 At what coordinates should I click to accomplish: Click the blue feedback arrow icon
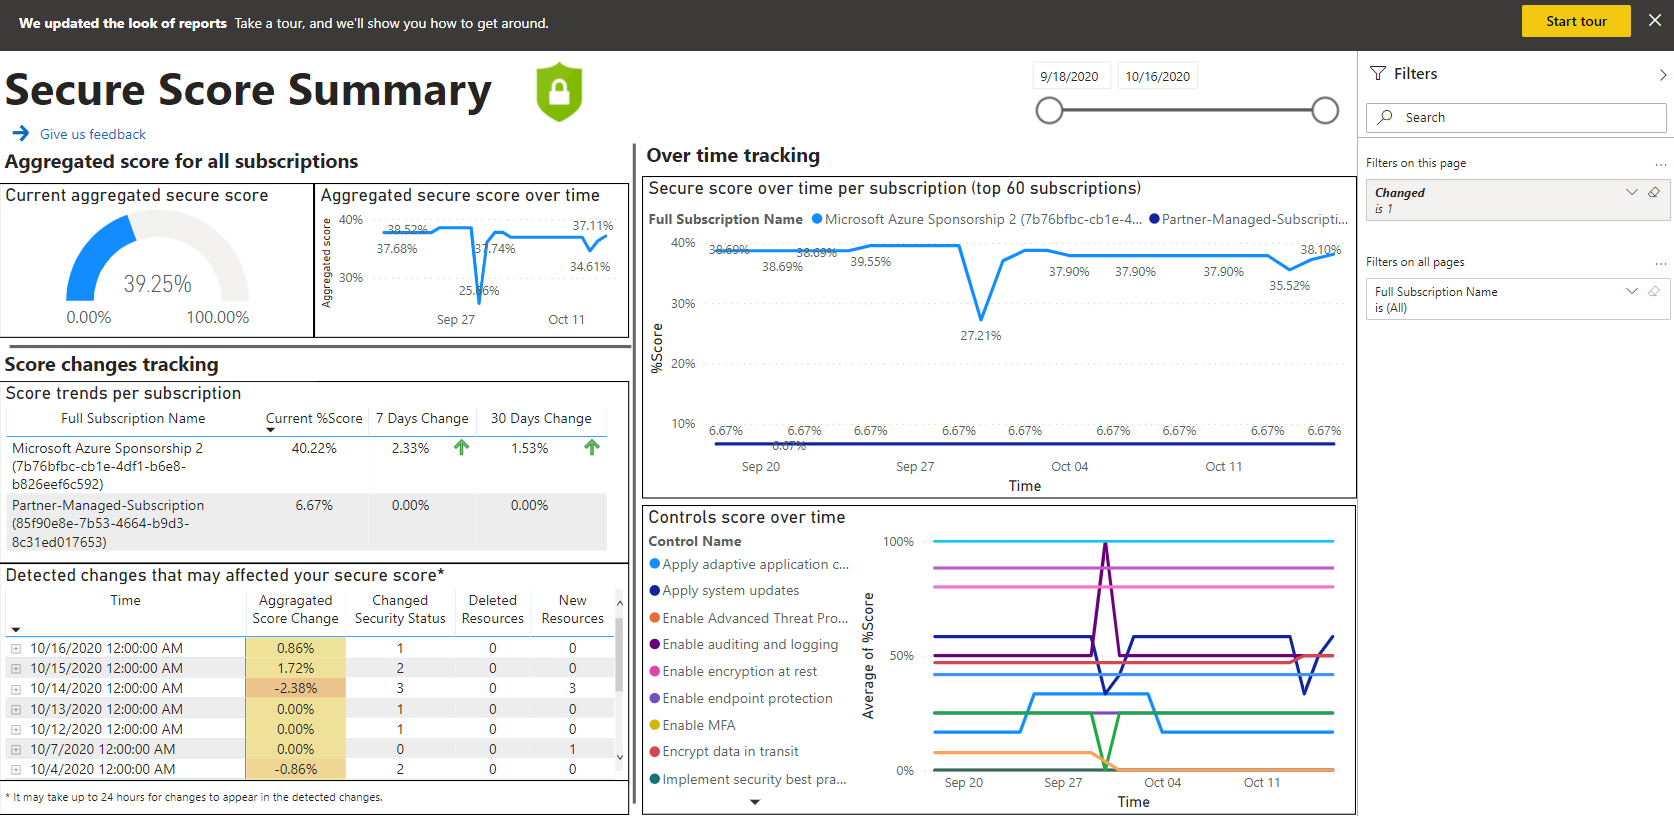tap(20, 133)
